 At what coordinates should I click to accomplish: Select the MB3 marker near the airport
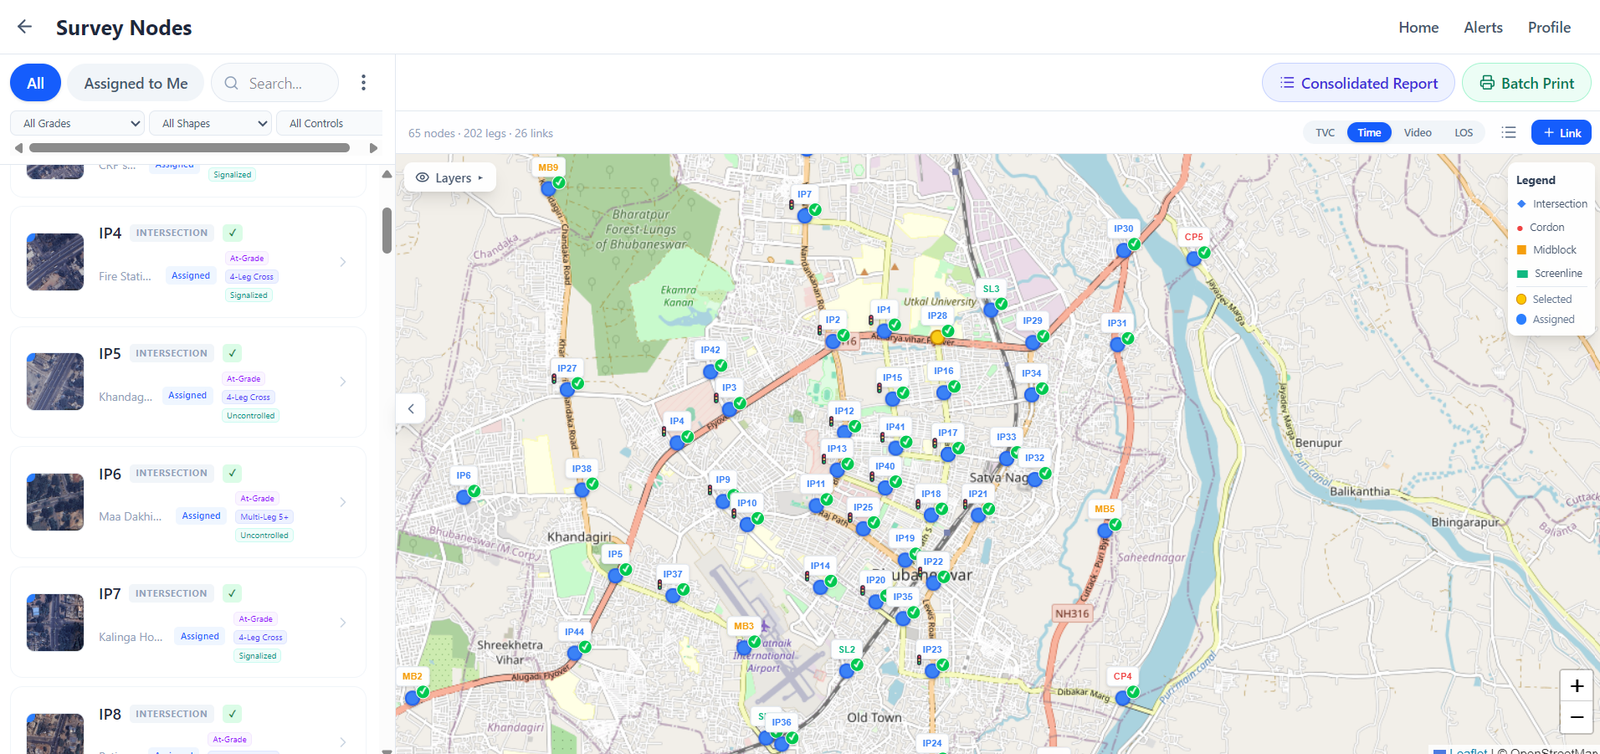pos(744,646)
